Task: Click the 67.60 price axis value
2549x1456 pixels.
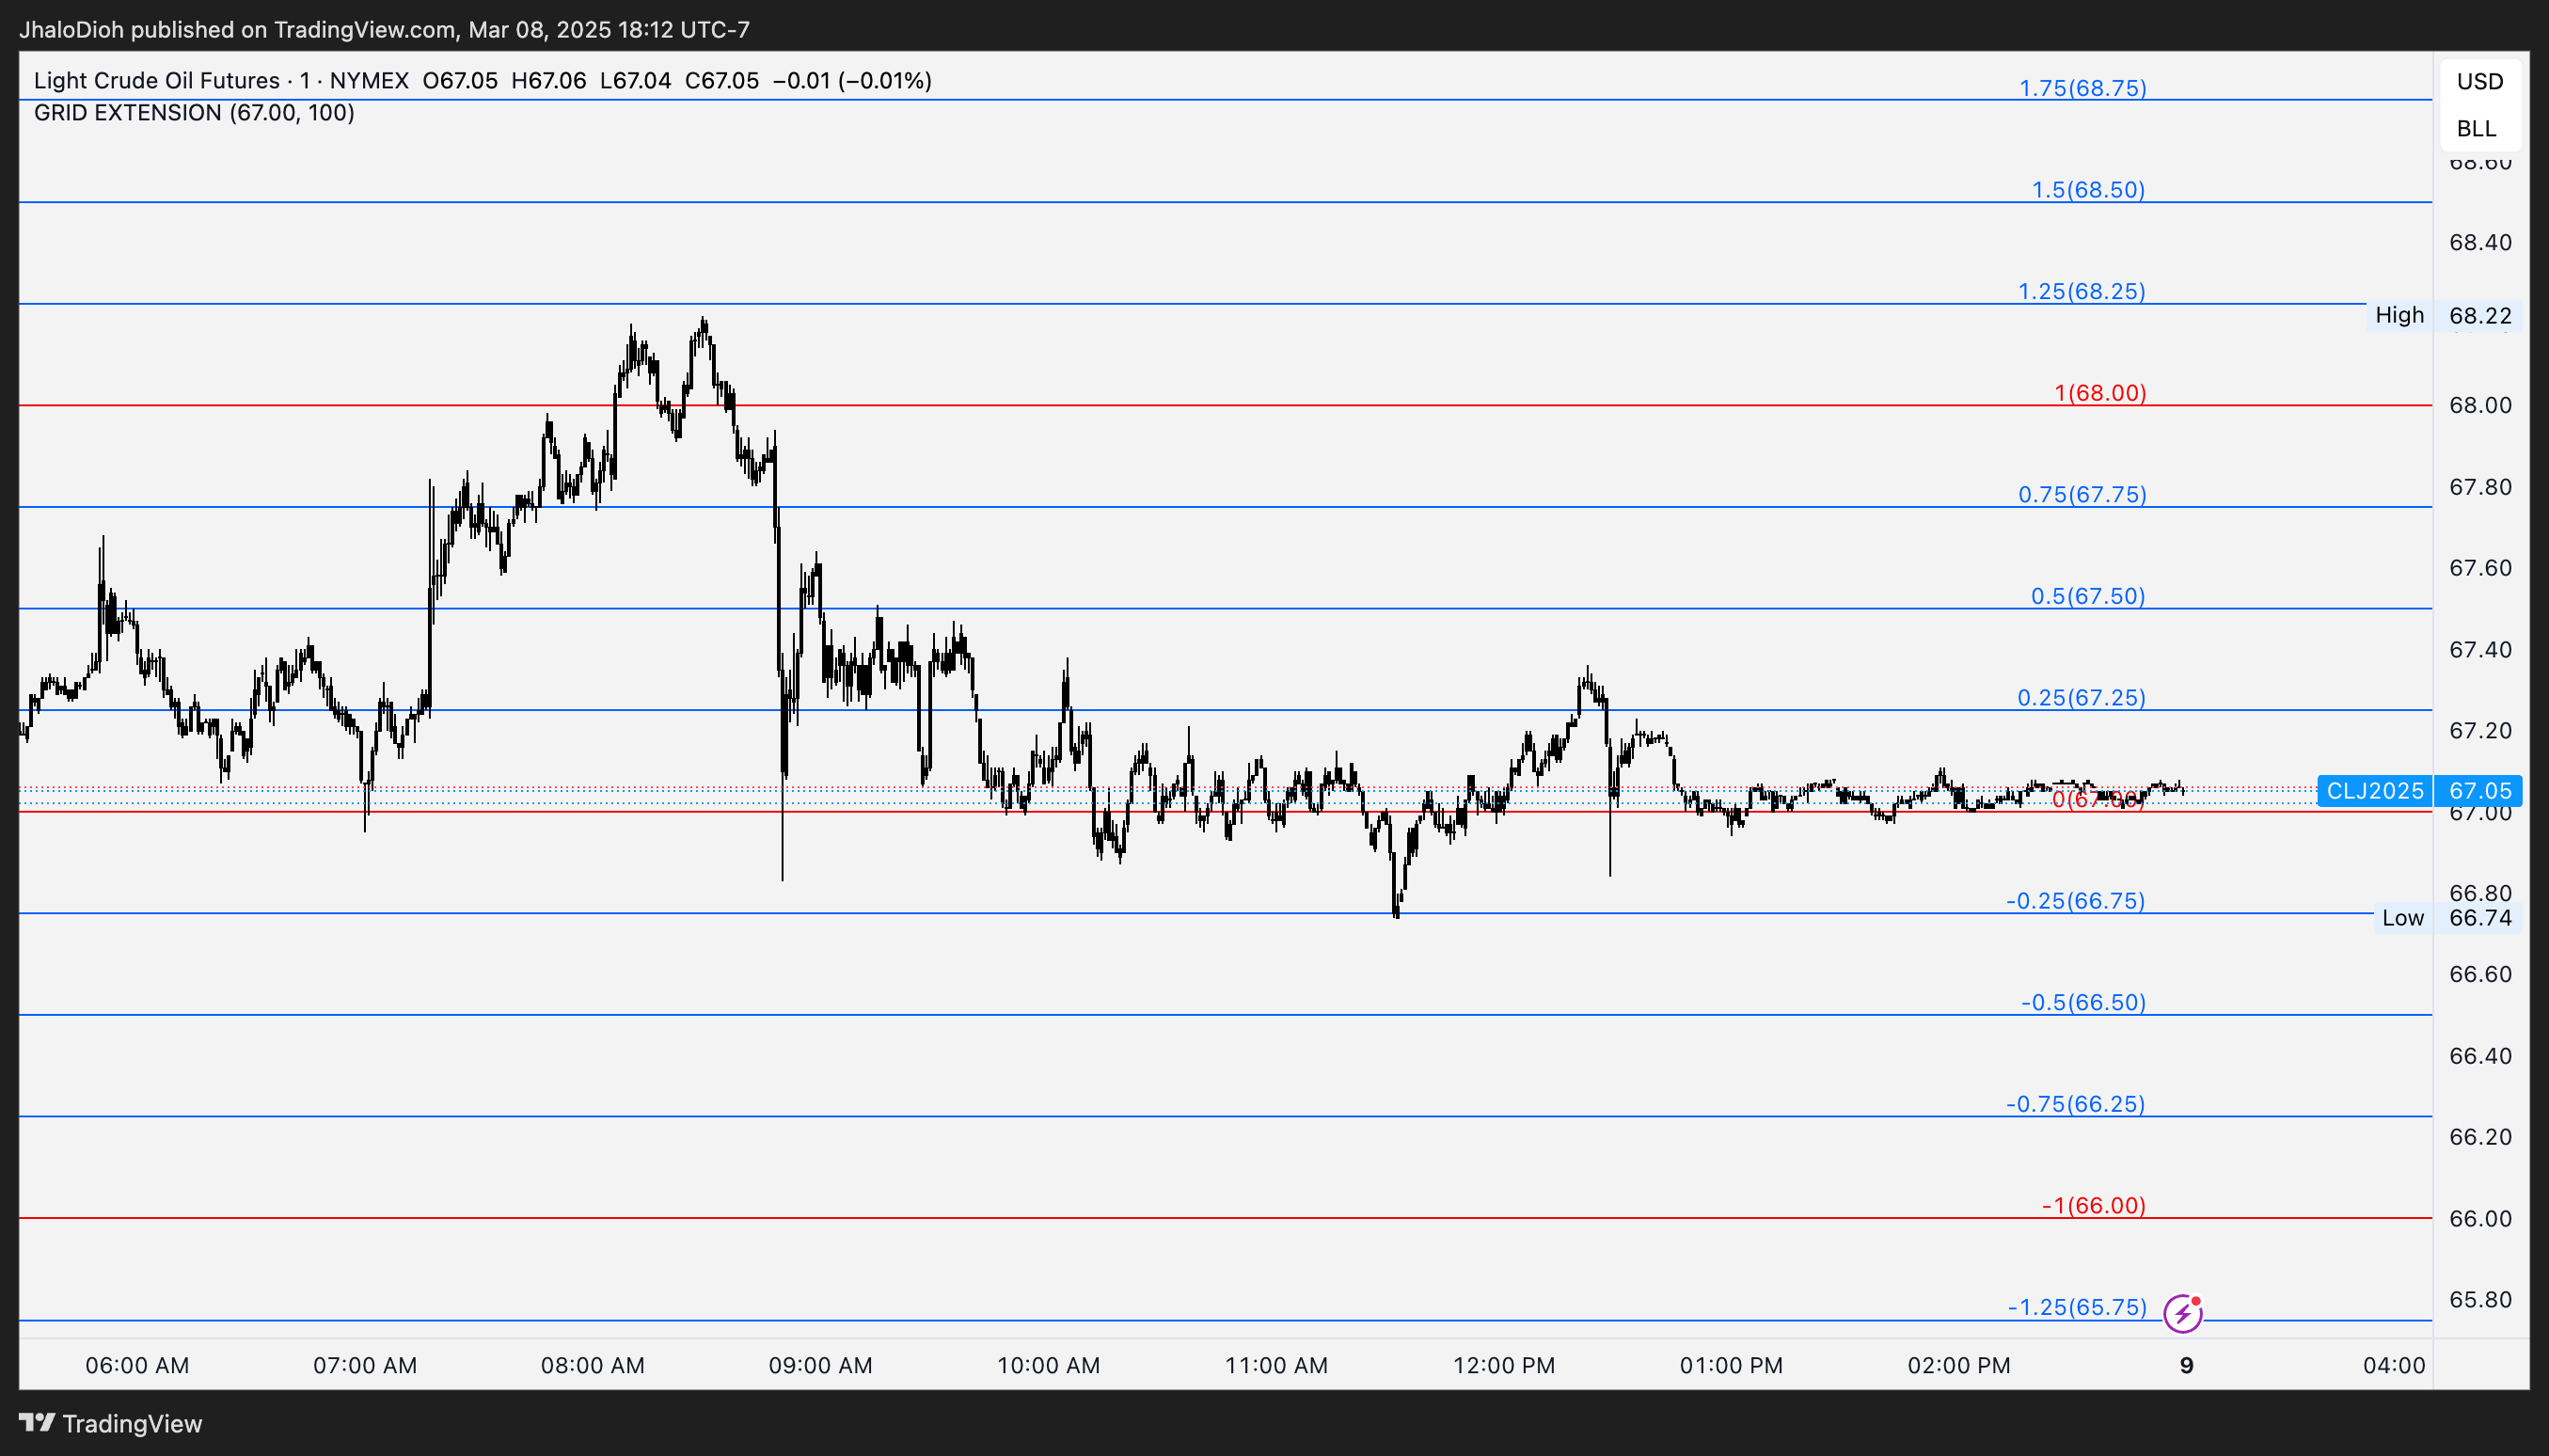Action: click(x=2479, y=567)
